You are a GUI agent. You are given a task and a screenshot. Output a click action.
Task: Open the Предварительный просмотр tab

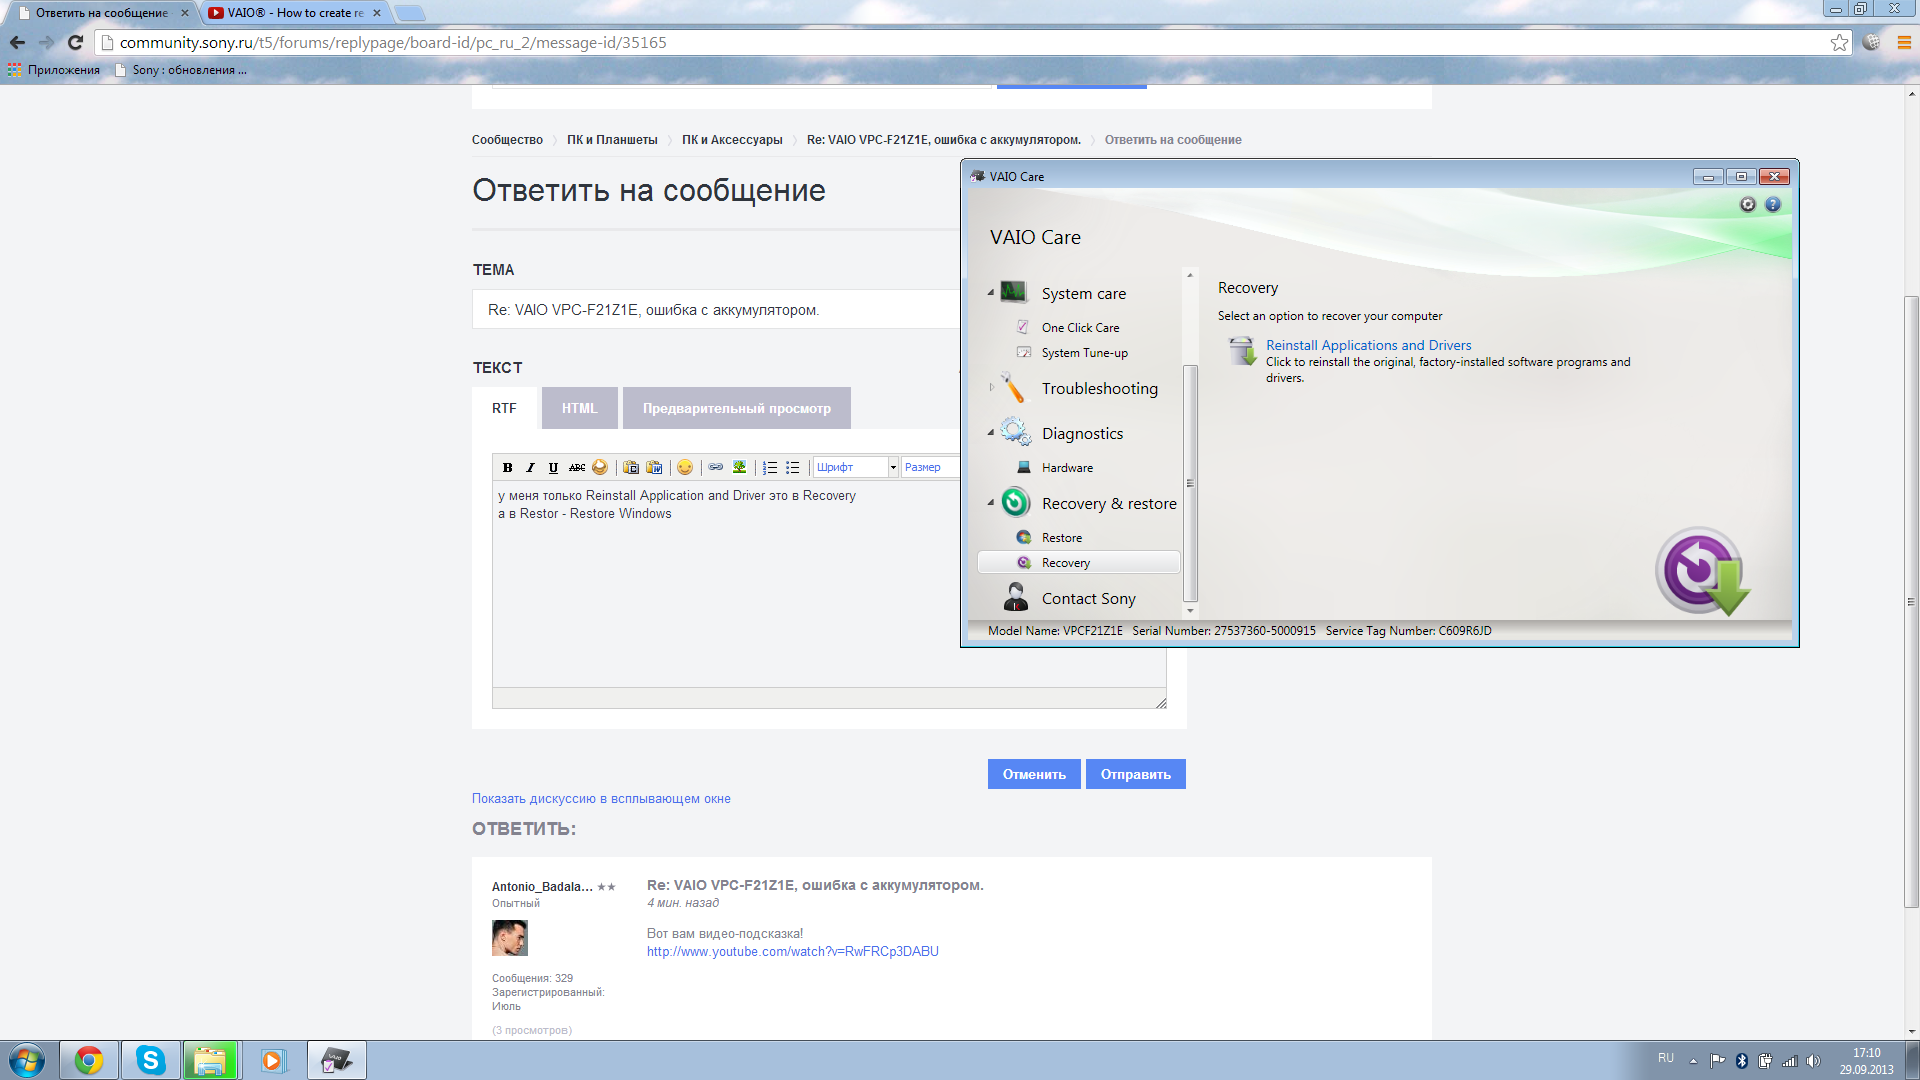(x=737, y=408)
